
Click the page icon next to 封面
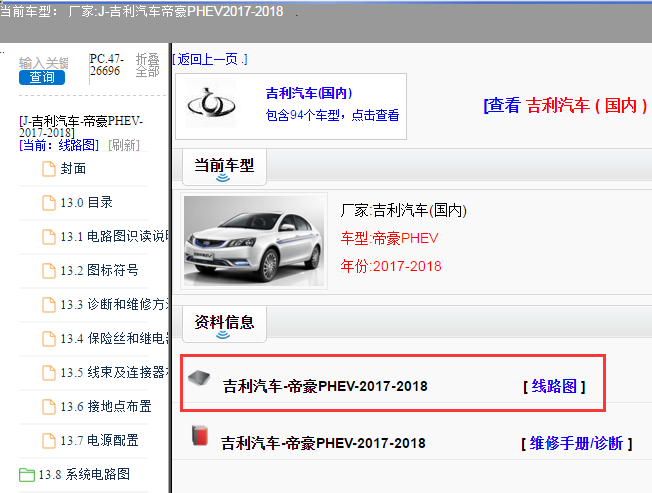[49, 169]
